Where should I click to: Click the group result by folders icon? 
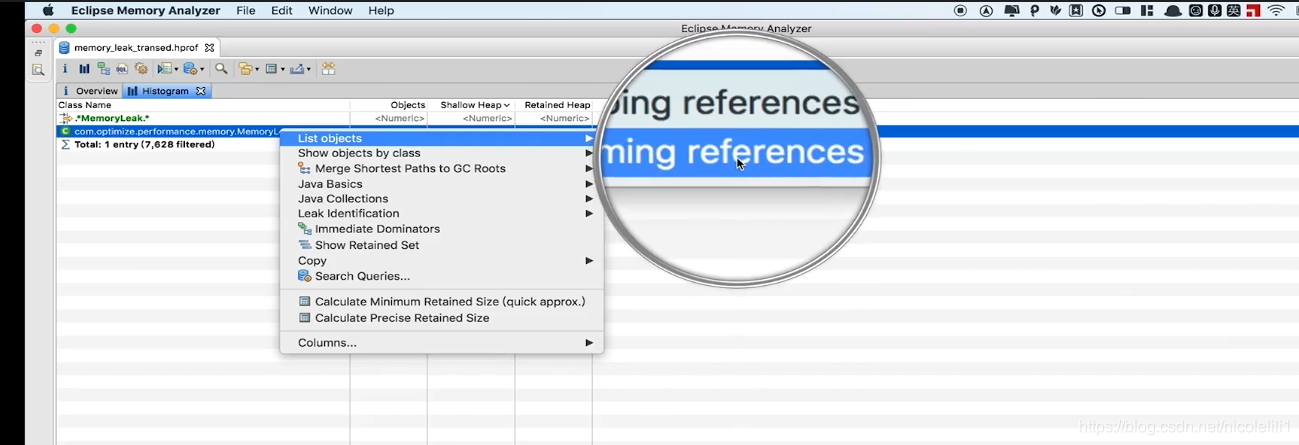[x=245, y=69]
